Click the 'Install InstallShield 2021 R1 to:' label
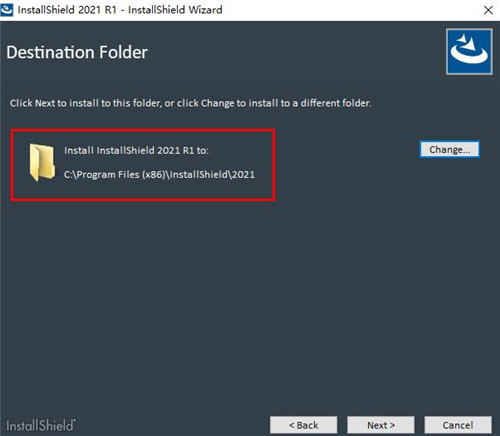The height and width of the screenshot is (436, 500). [x=136, y=150]
